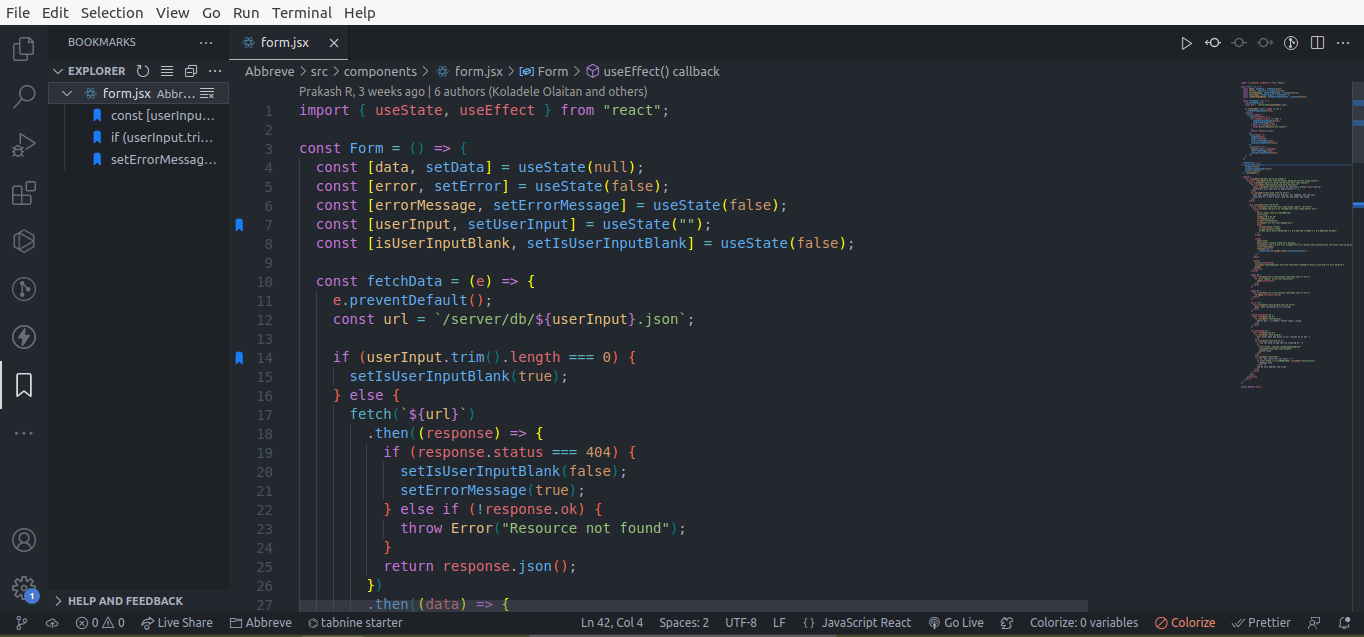
Task: Open the Search view in activity bar
Action: 24,96
